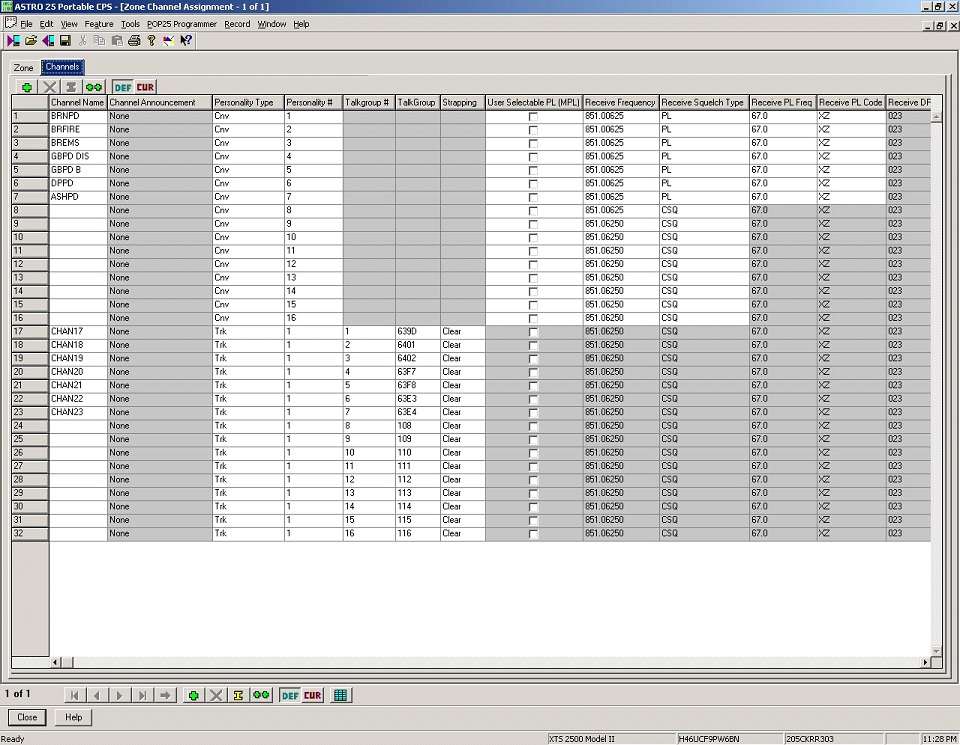Click the grid view icon beside the record navigator

point(340,695)
